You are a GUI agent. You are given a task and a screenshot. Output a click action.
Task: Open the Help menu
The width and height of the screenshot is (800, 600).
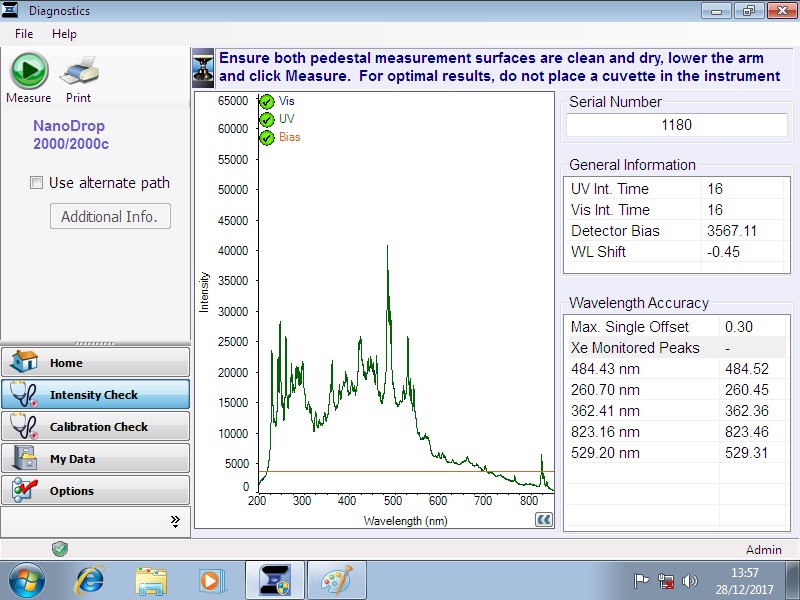[x=64, y=34]
